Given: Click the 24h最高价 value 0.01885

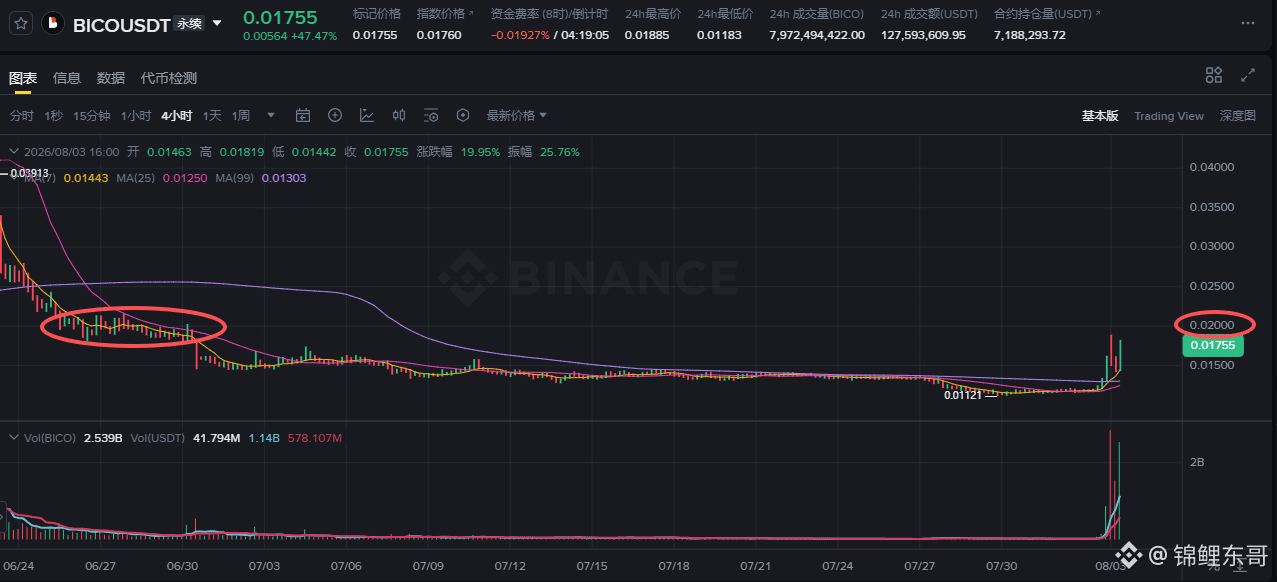Looking at the screenshot, I should [646, 35].
